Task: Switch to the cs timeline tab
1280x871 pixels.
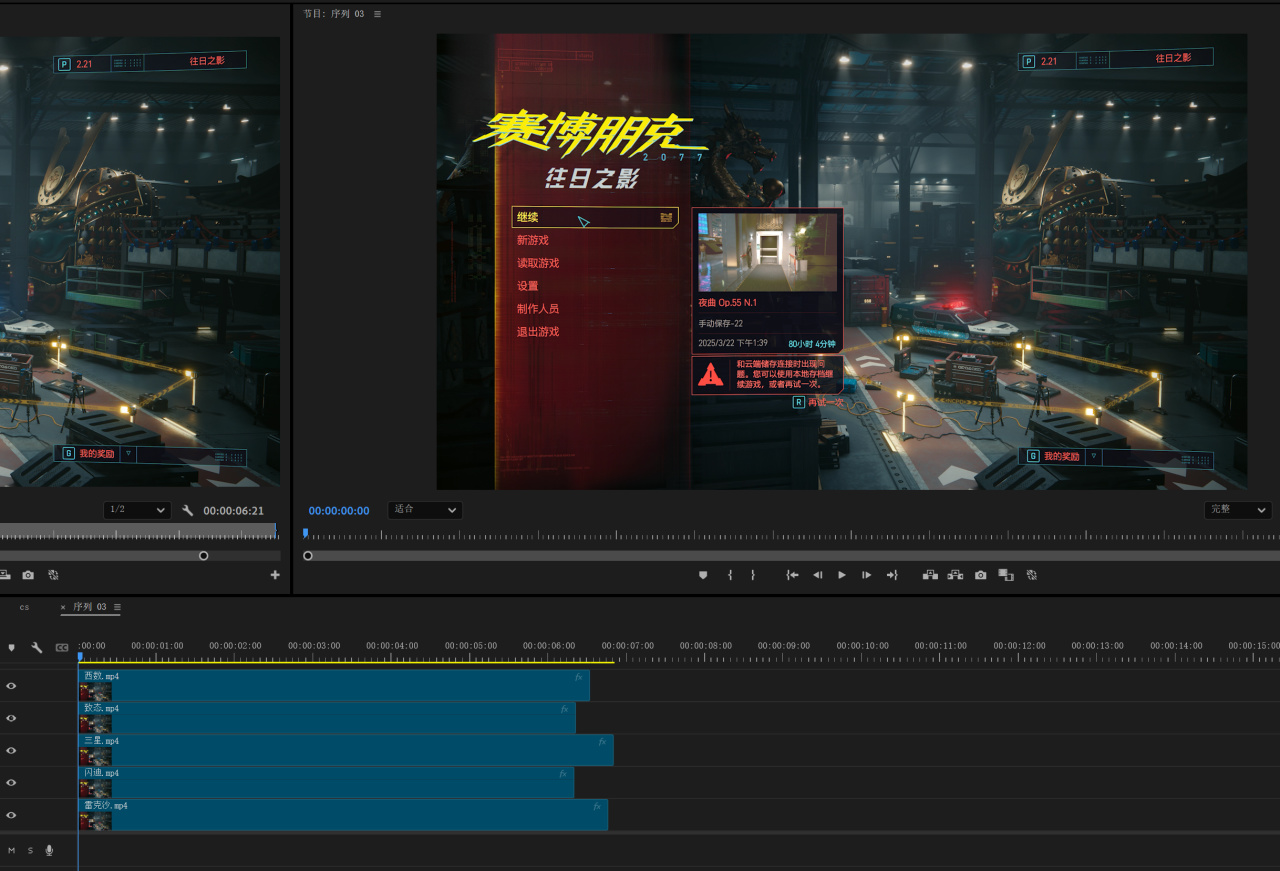Action: 25,607
